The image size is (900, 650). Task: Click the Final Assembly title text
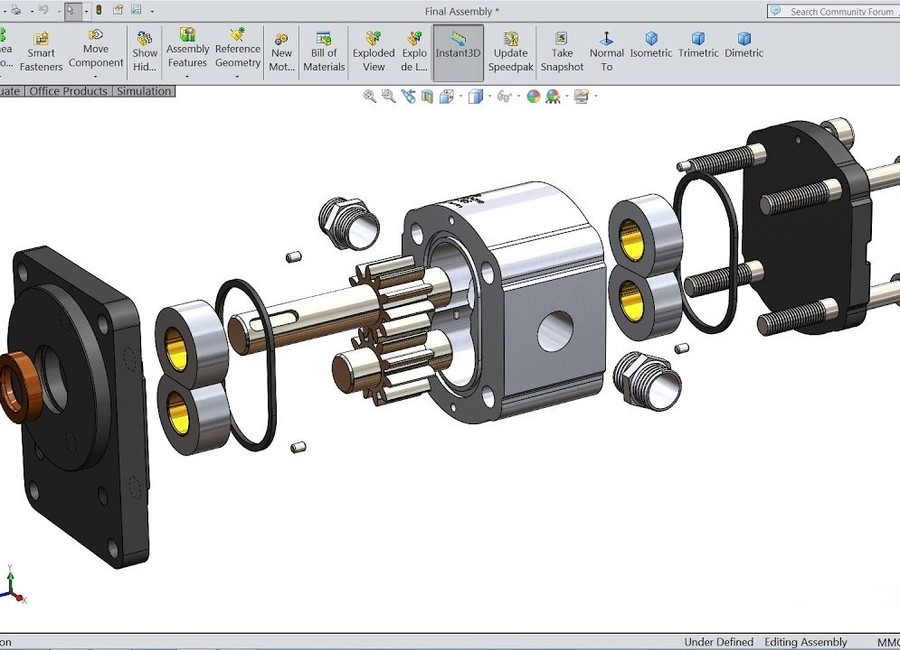tap(462, 11)
